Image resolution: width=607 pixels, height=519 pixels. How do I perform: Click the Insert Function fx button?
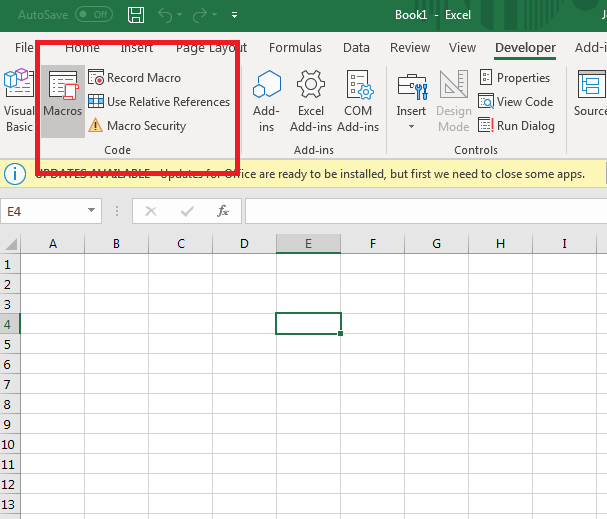tap(223, 211)
